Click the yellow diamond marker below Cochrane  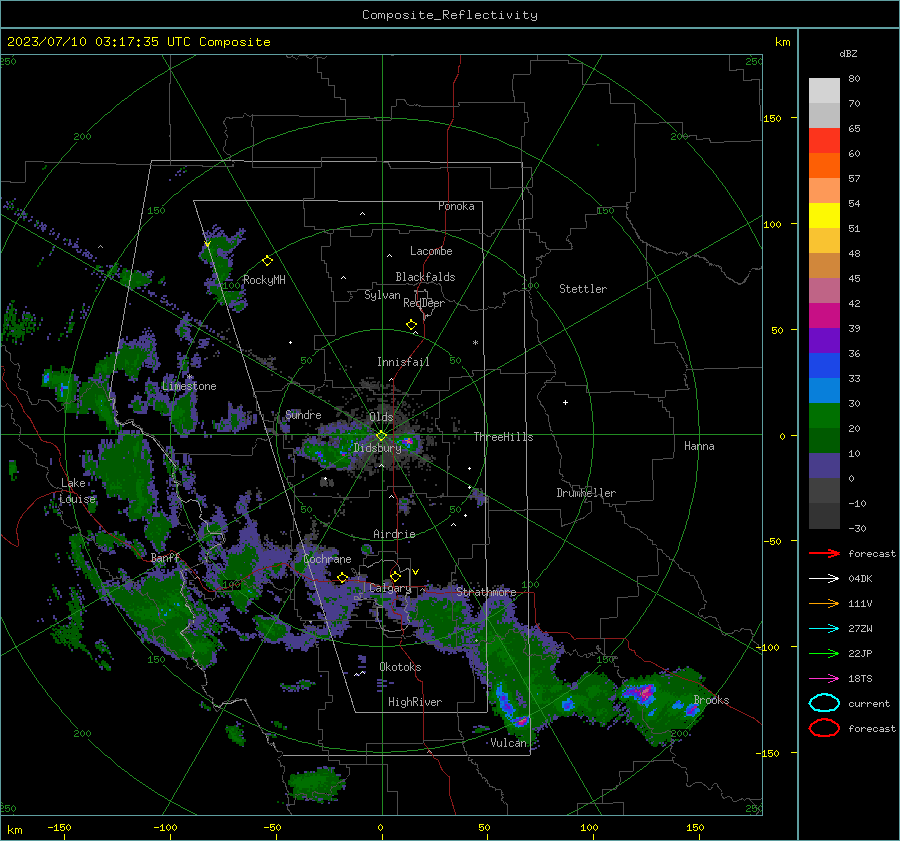pos(343,578)
